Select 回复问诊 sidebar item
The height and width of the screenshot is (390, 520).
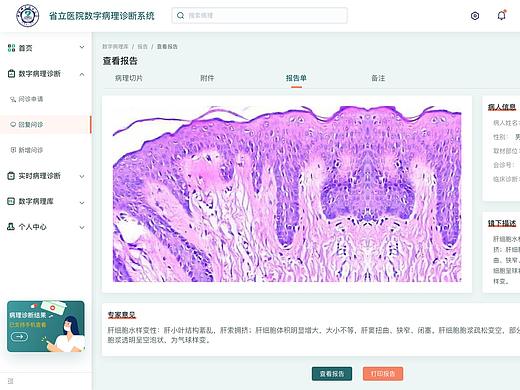tap(45, 124)
